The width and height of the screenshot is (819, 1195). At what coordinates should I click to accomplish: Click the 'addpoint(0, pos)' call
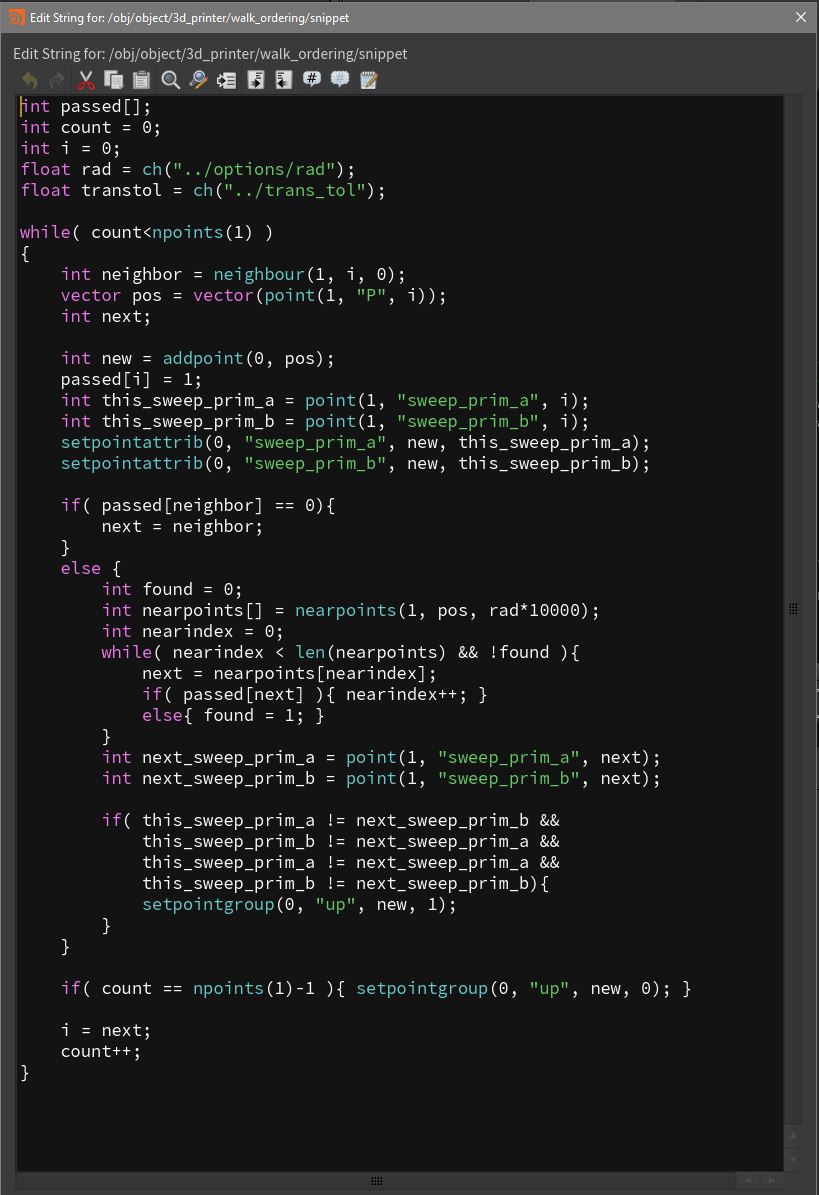[243, 358]
